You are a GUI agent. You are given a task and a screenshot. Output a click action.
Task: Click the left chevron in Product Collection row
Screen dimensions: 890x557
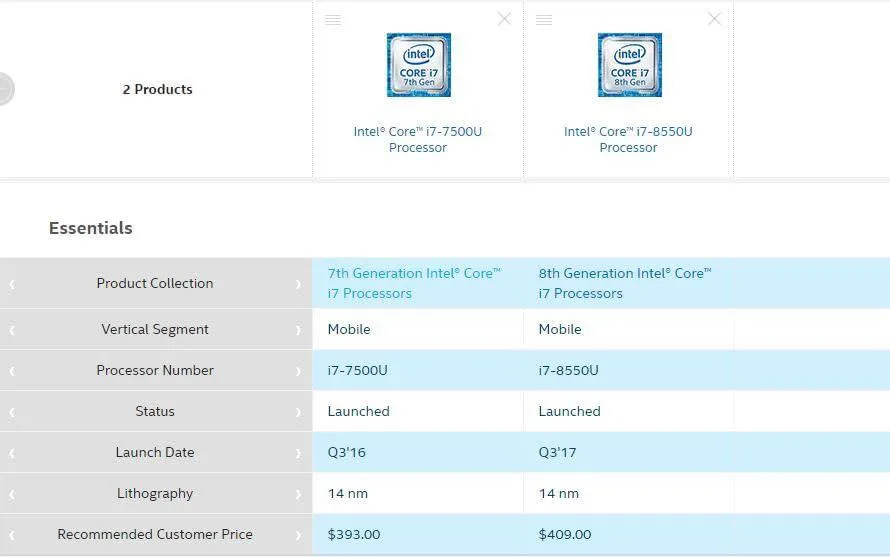12,284
